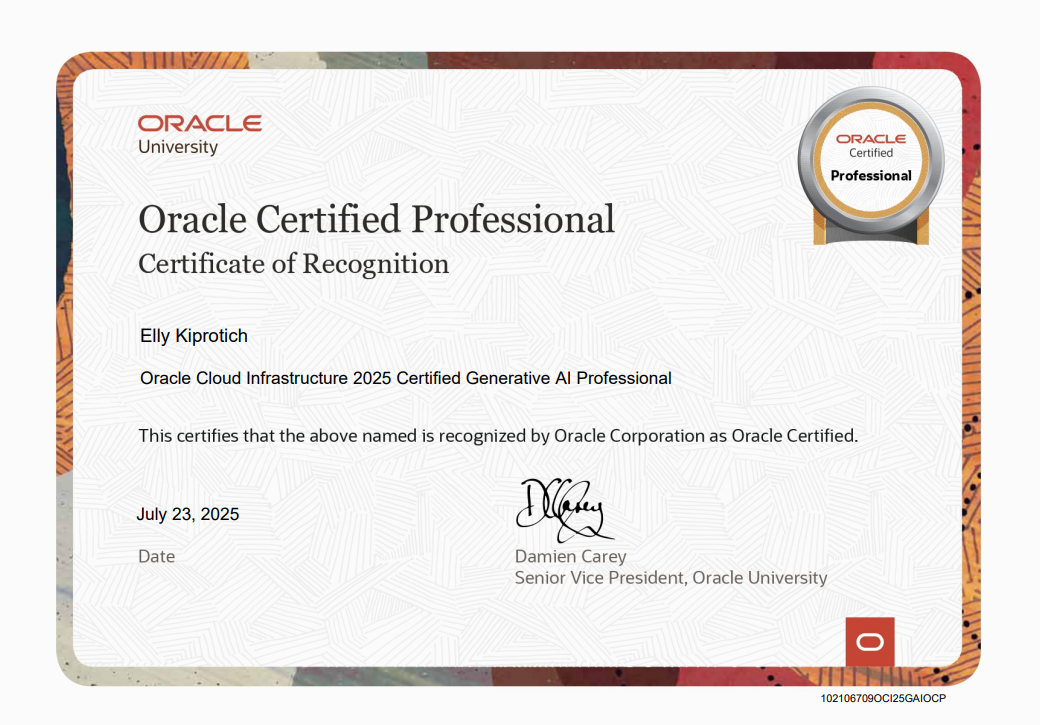
Task: Click the Generative AI Professional certification title
Action: coord(405,378)
